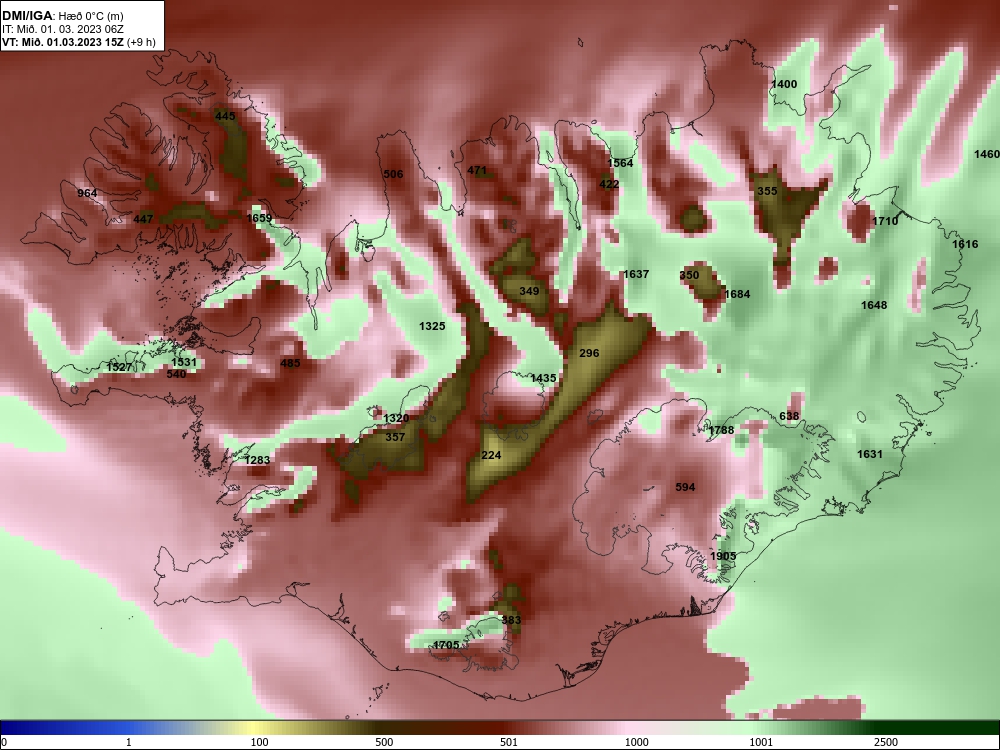Select the 471 height value
This screenshot has height=750, width=1000.
(477, 170)
